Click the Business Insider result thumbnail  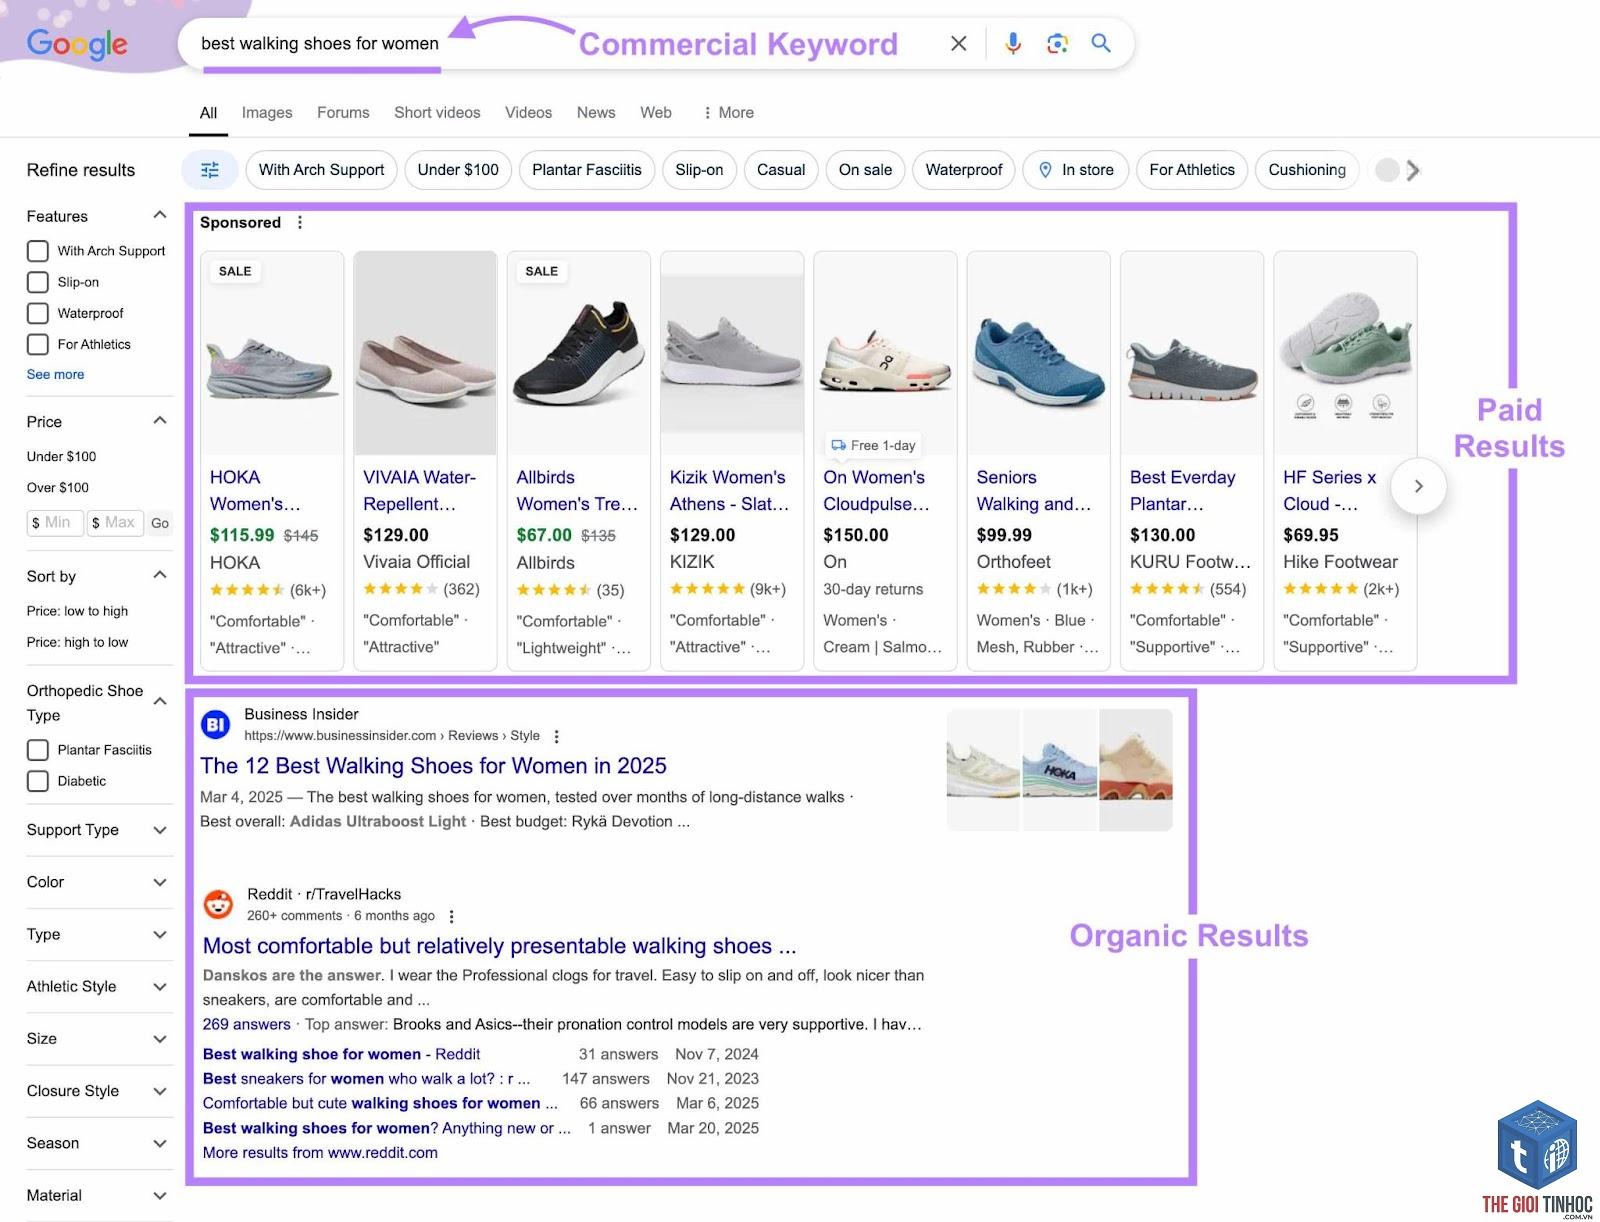pos(1060,770)
